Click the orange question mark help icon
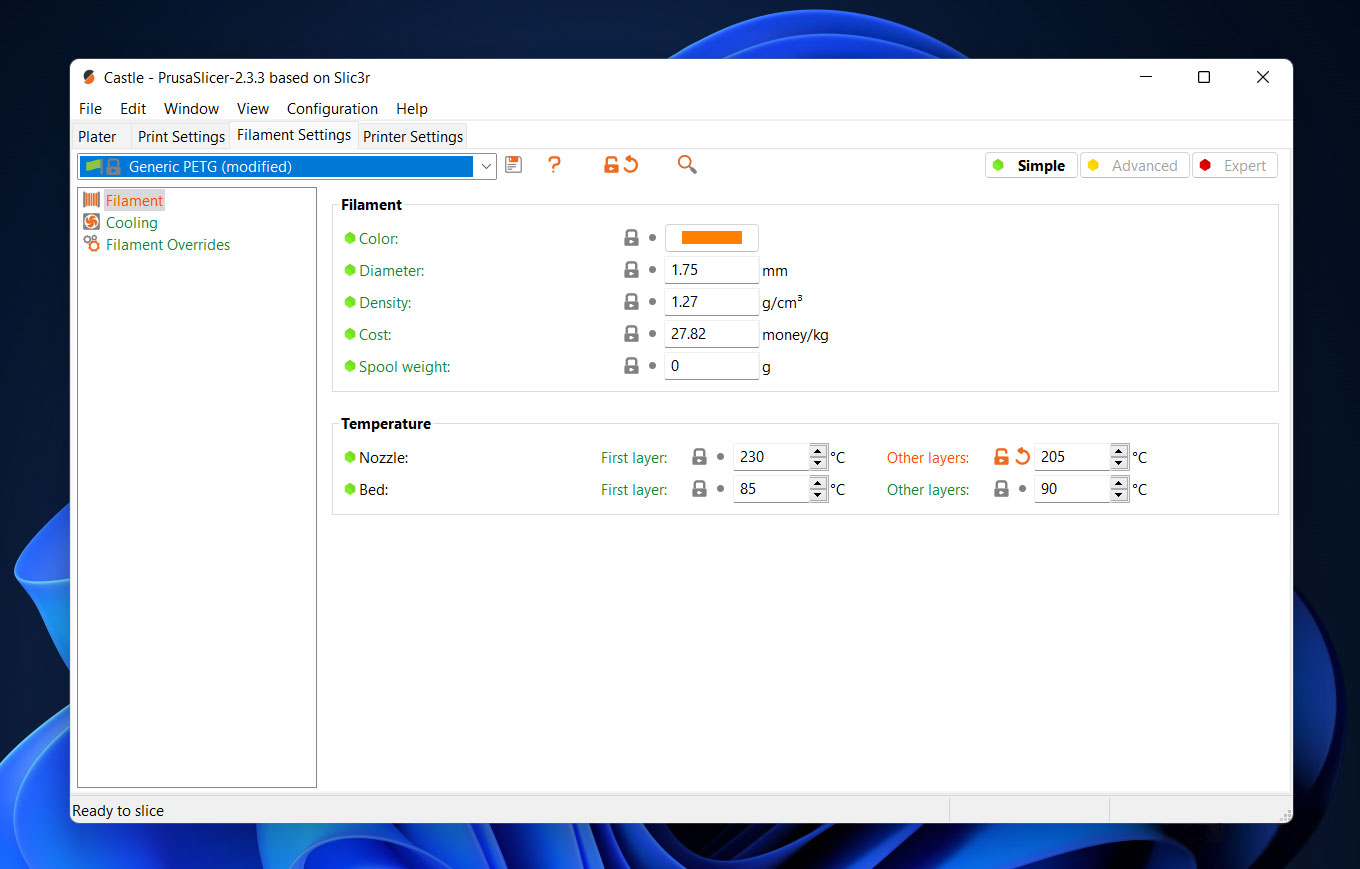The height and width of the screenshot is (869, 1360). pos(554,165)
